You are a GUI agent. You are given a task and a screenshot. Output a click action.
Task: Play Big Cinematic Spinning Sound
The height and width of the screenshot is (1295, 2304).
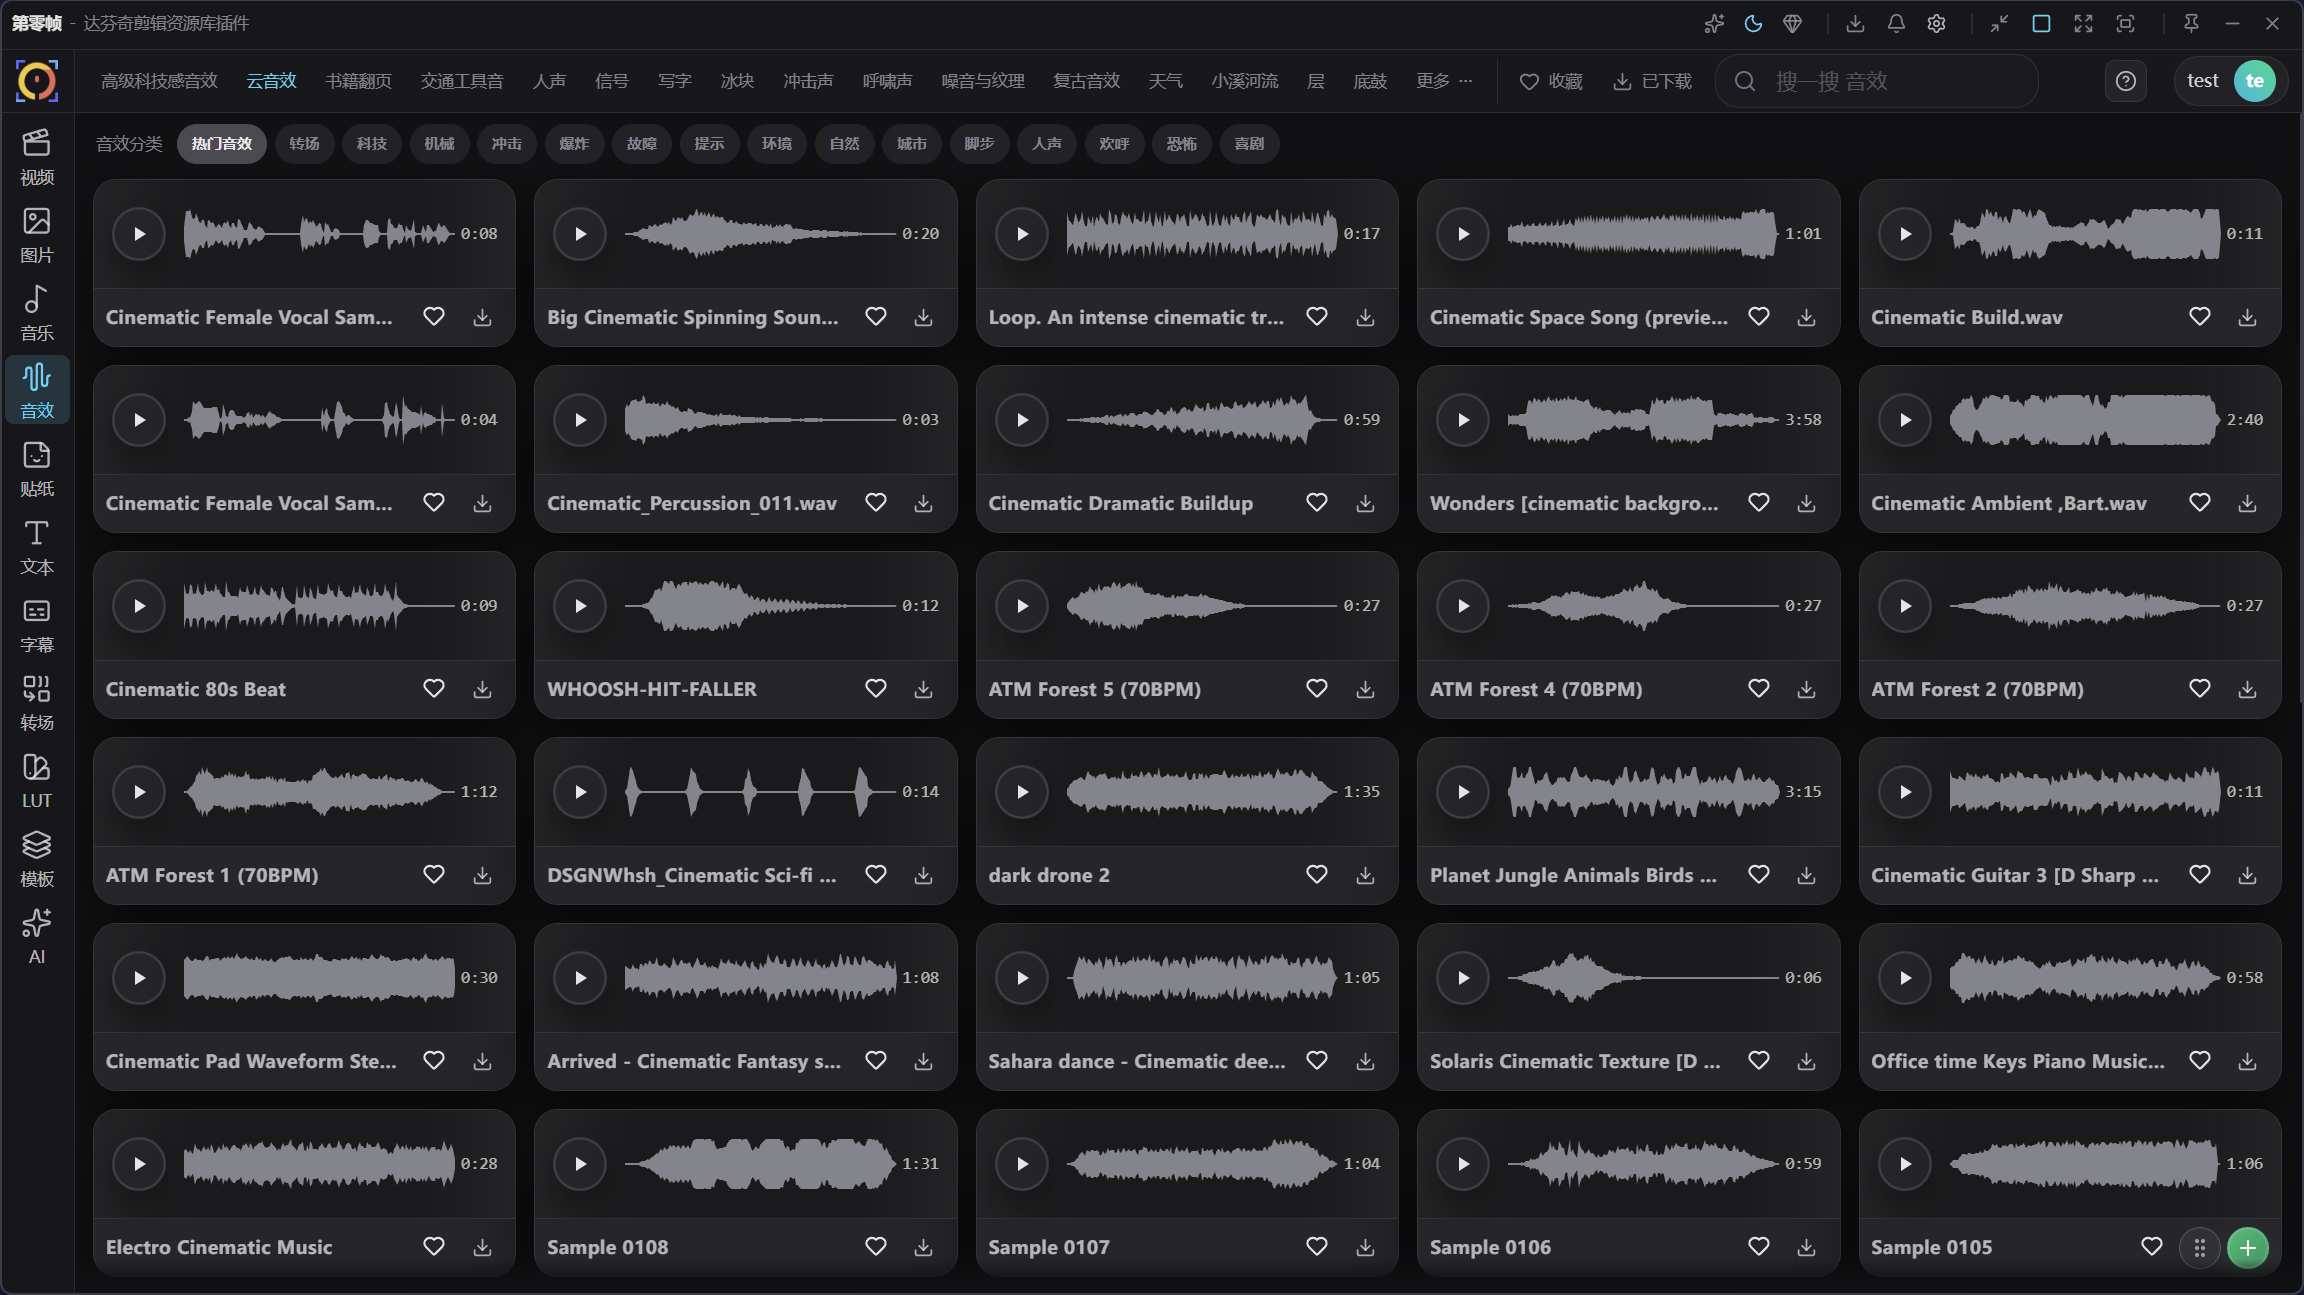(580, 234)
